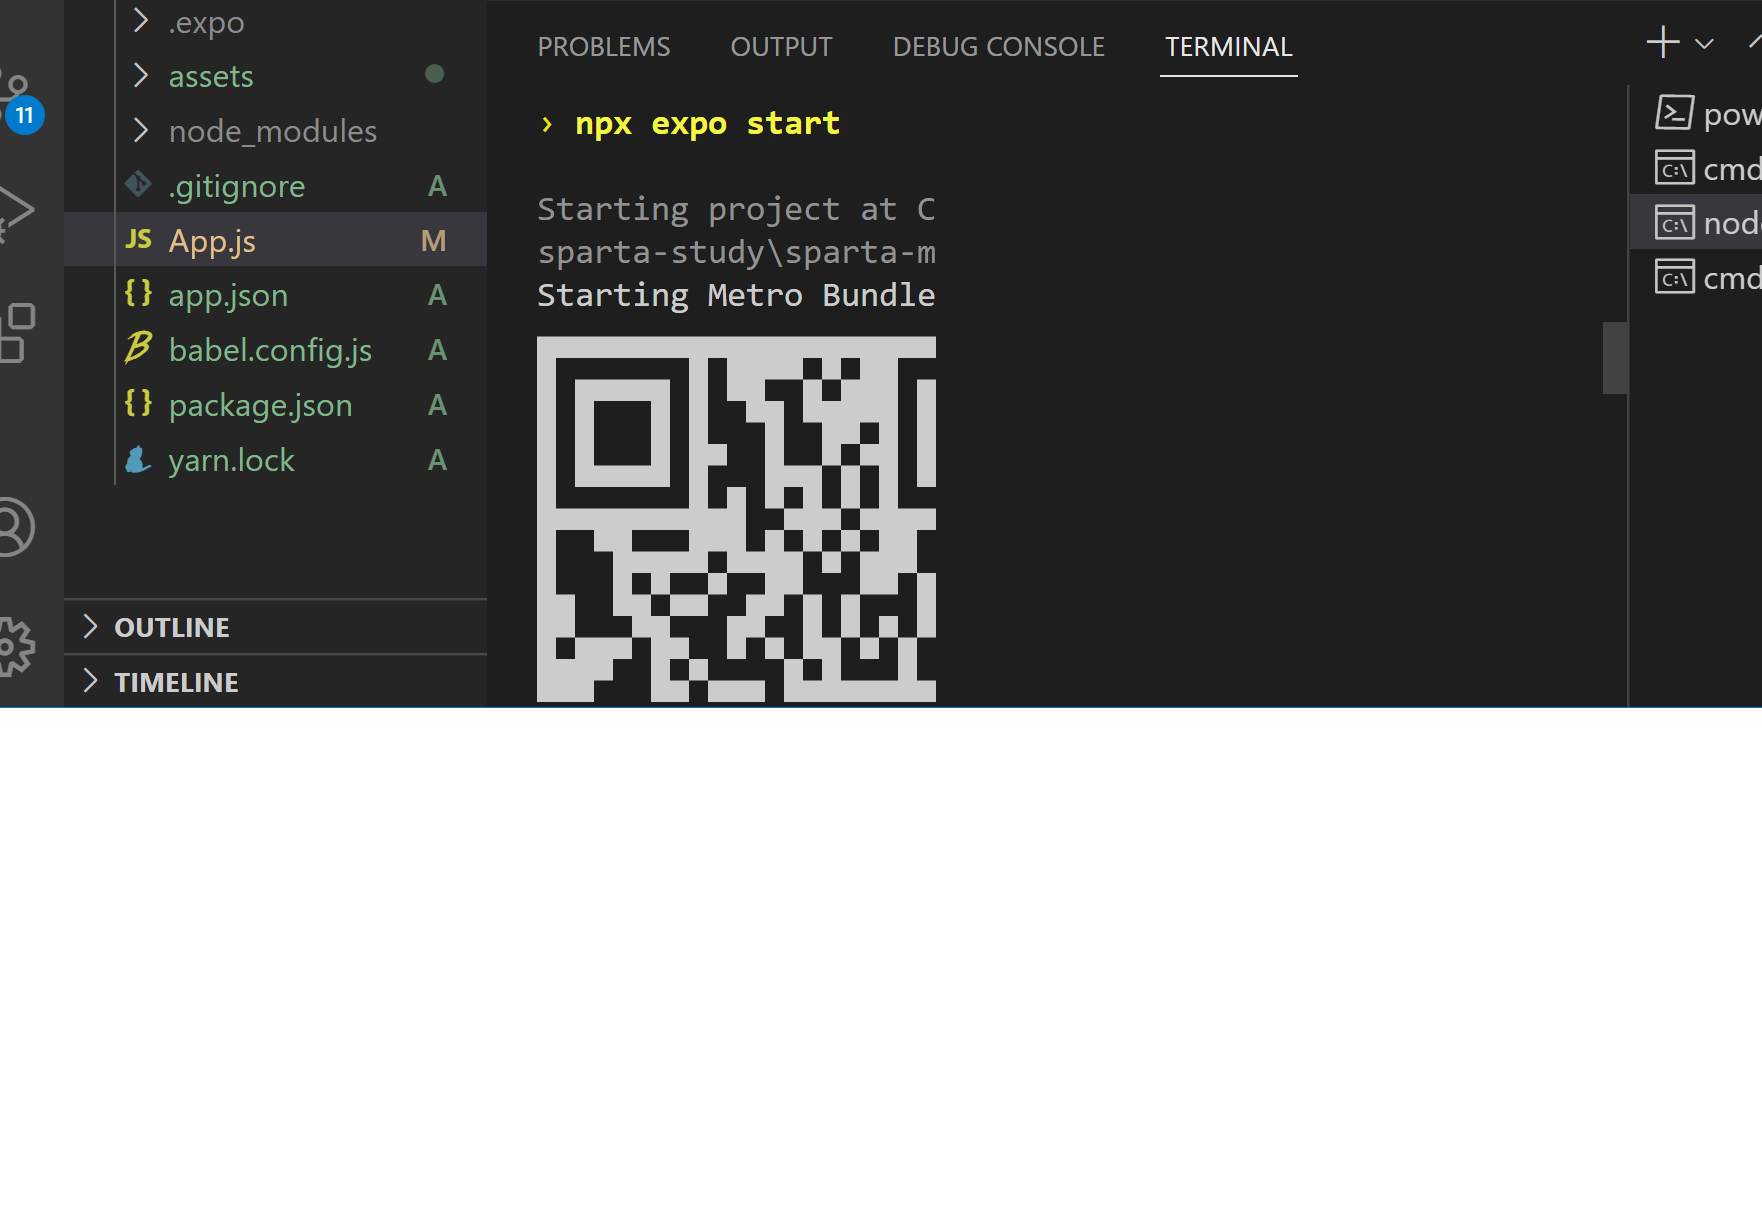This screenshot has height=1205, width=1762.
Task: Click the A status next to yarn.lock
Action: 437,460
